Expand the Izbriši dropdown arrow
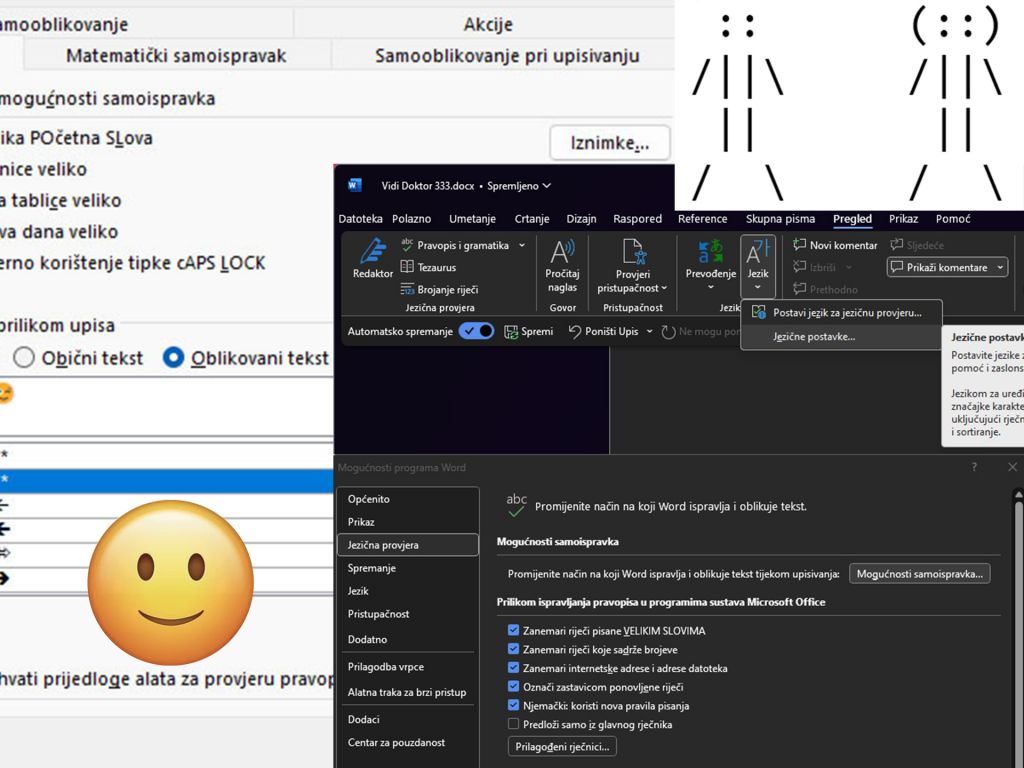Image resolution: width=1024 pixels, height=768 pixels. 848,267
